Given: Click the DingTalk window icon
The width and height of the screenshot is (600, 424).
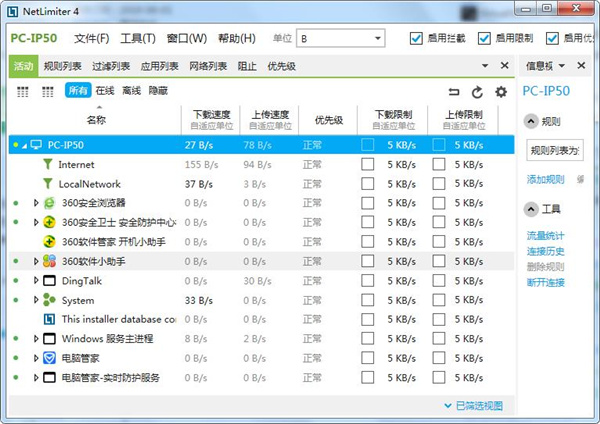Looking at the screenshot, I should click(x=49, y=281).
